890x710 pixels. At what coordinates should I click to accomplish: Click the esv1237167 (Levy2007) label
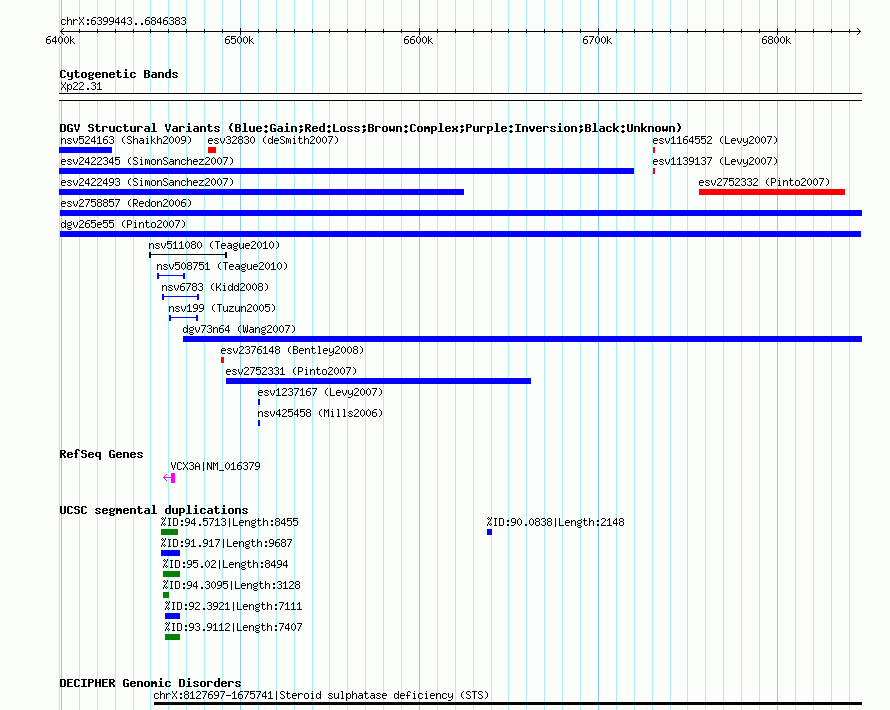pyautogui.click(x=320, y=392)
